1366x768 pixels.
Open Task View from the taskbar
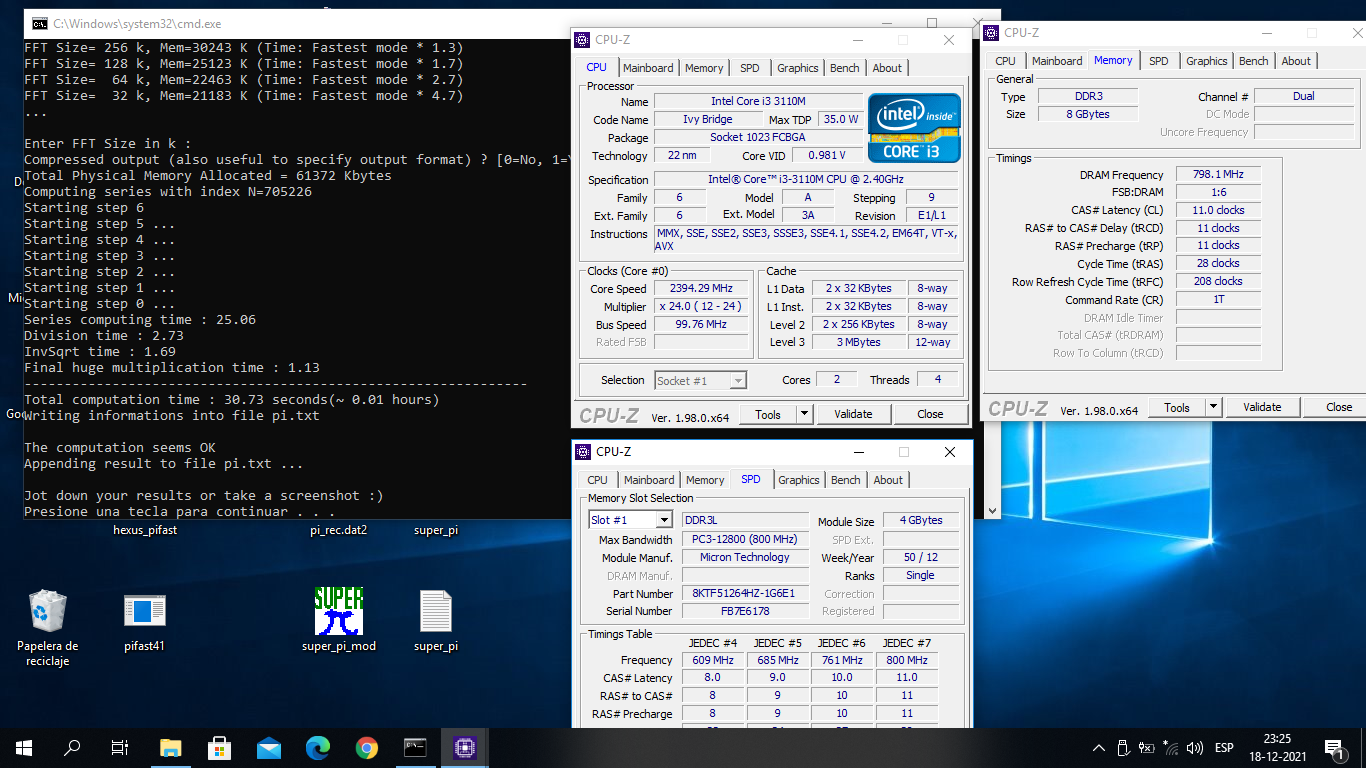pyautogui.click(x=120, y=747)
